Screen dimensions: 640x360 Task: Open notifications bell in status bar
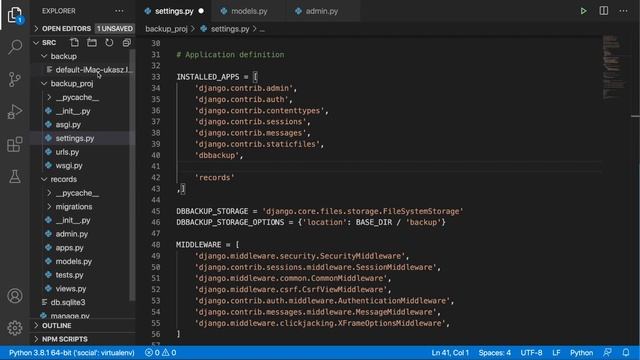pos(626,353)
